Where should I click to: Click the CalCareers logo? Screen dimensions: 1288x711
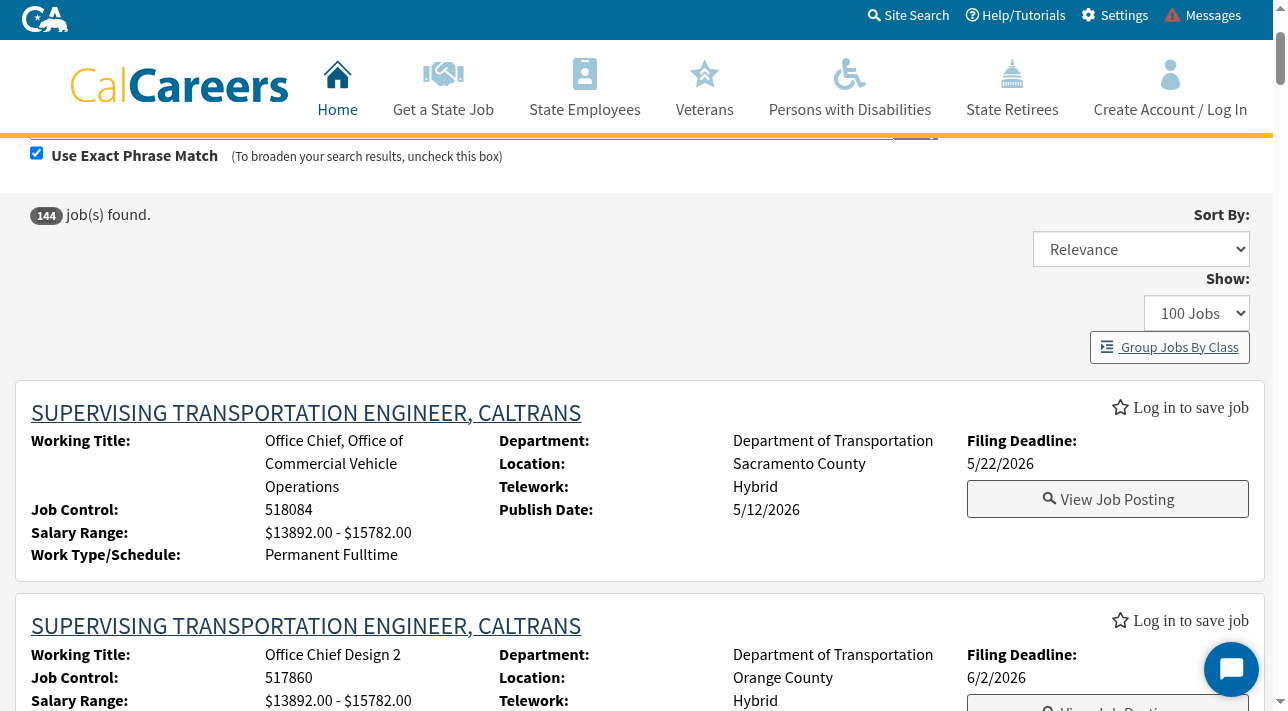click(179, 86)
